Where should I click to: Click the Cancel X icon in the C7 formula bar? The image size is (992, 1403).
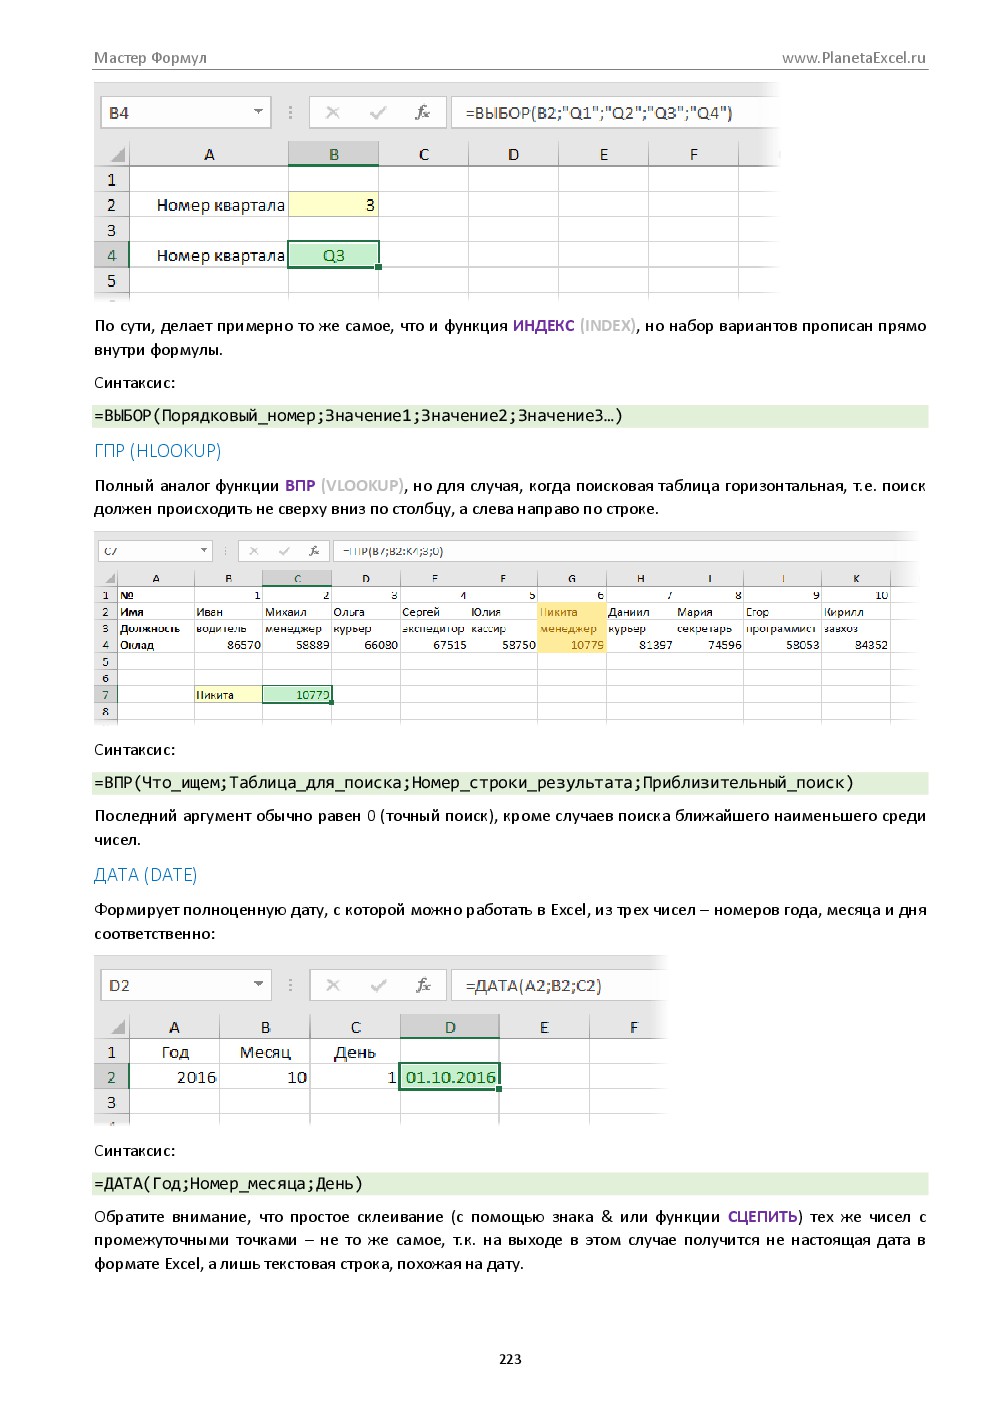pyautogui.click(x=254, y=551)
